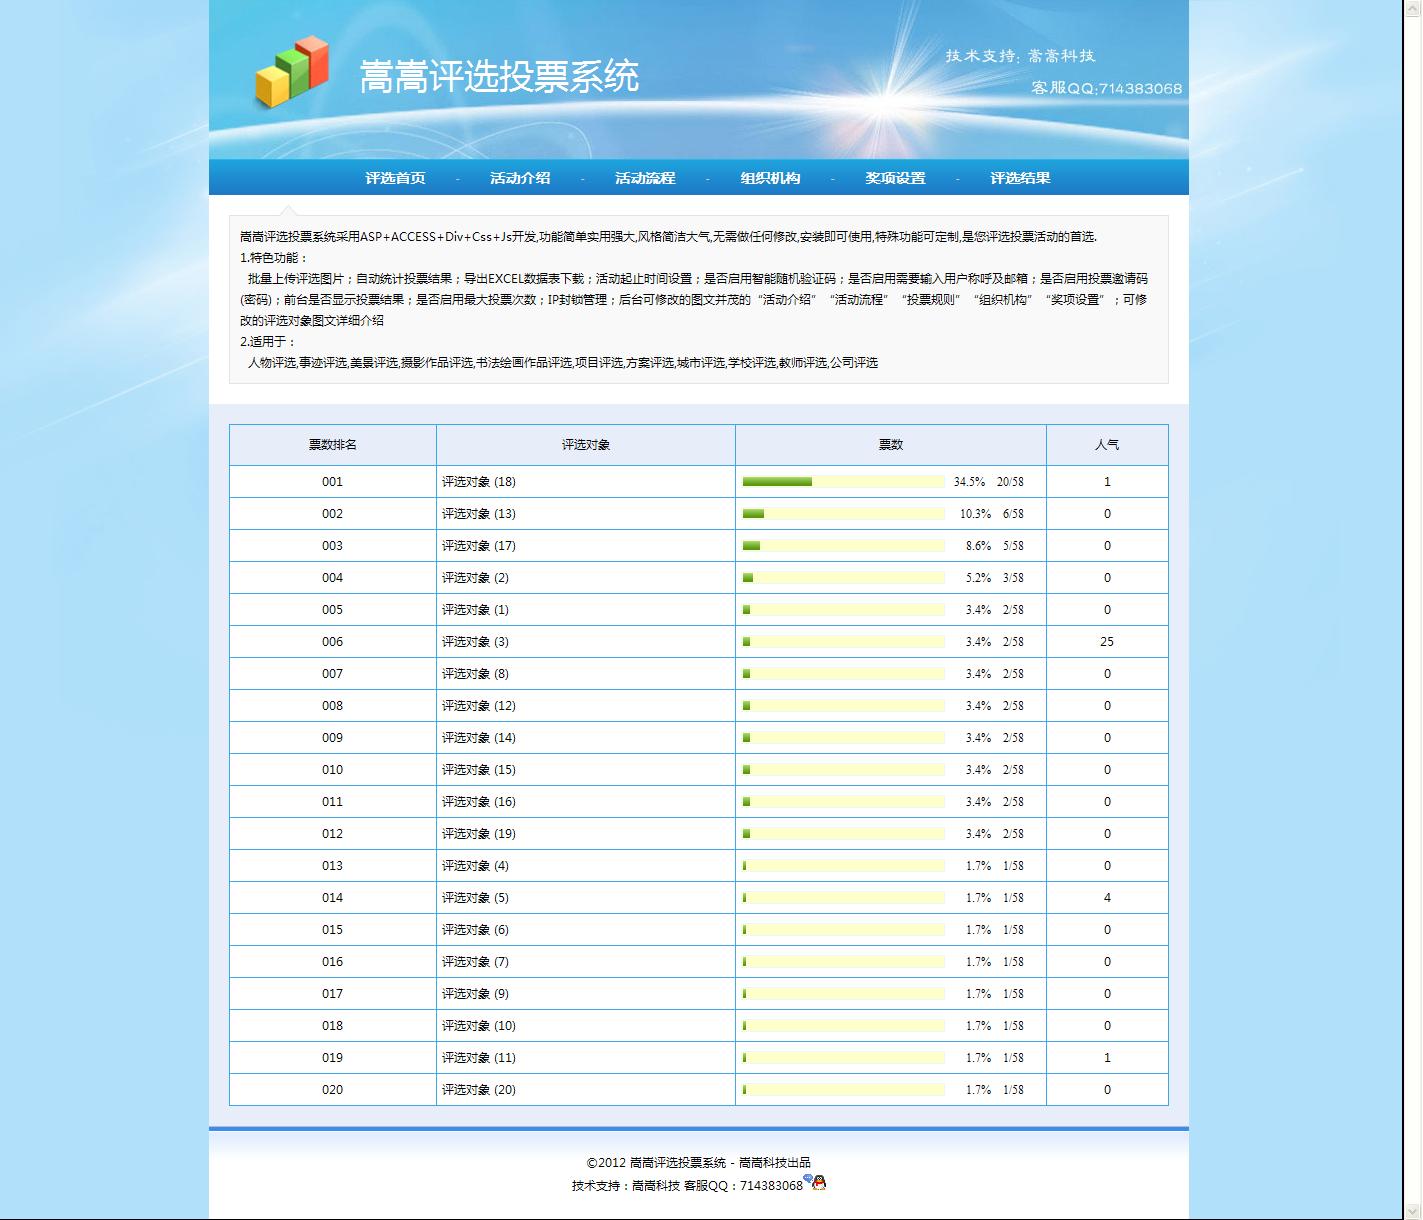Click the 票数排名 column header
Screen dimensions: 1423x1220
[x=333, y=445]
